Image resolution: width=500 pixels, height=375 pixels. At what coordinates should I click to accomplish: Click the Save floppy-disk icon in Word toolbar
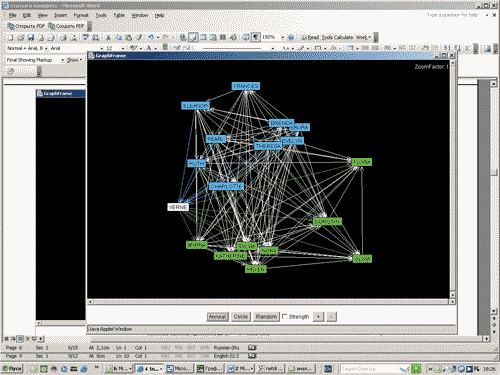click(x=31, y=37)
